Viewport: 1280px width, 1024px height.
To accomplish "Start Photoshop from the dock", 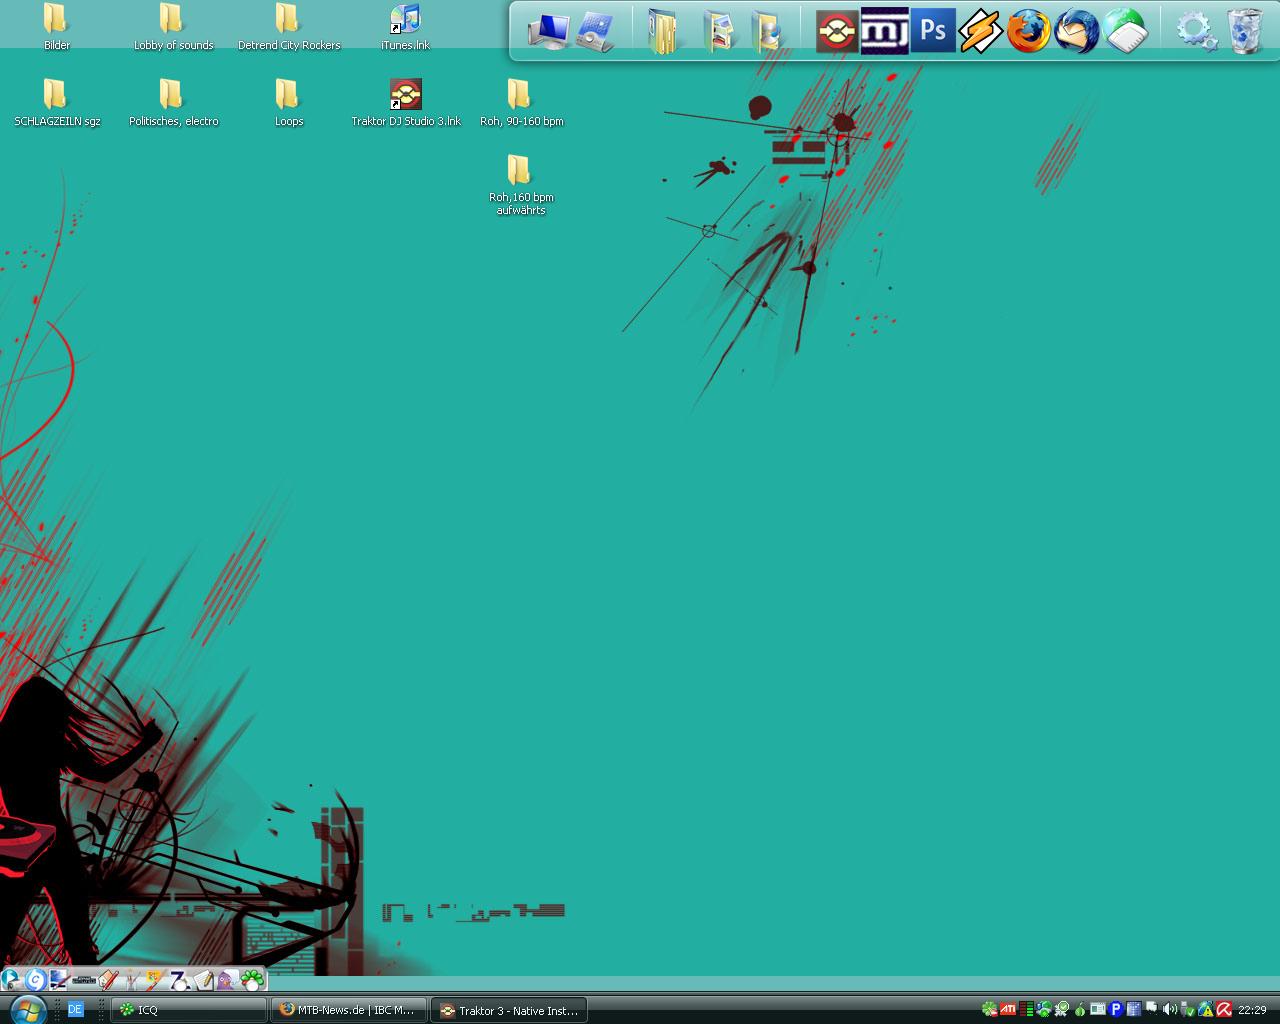I will tap(933, 31).
